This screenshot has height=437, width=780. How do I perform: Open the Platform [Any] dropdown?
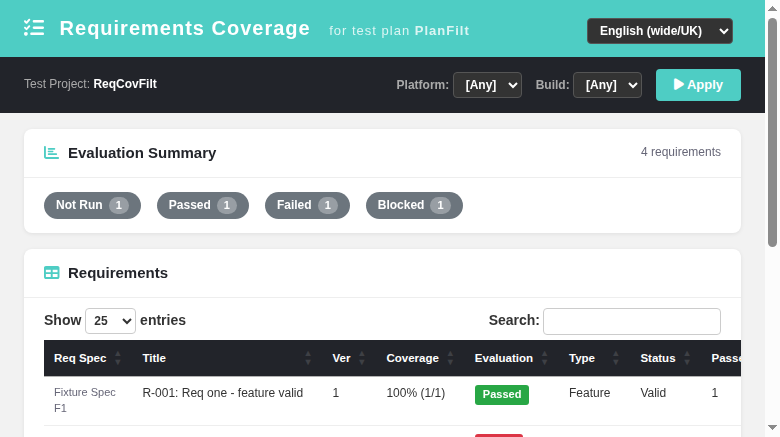487,85
